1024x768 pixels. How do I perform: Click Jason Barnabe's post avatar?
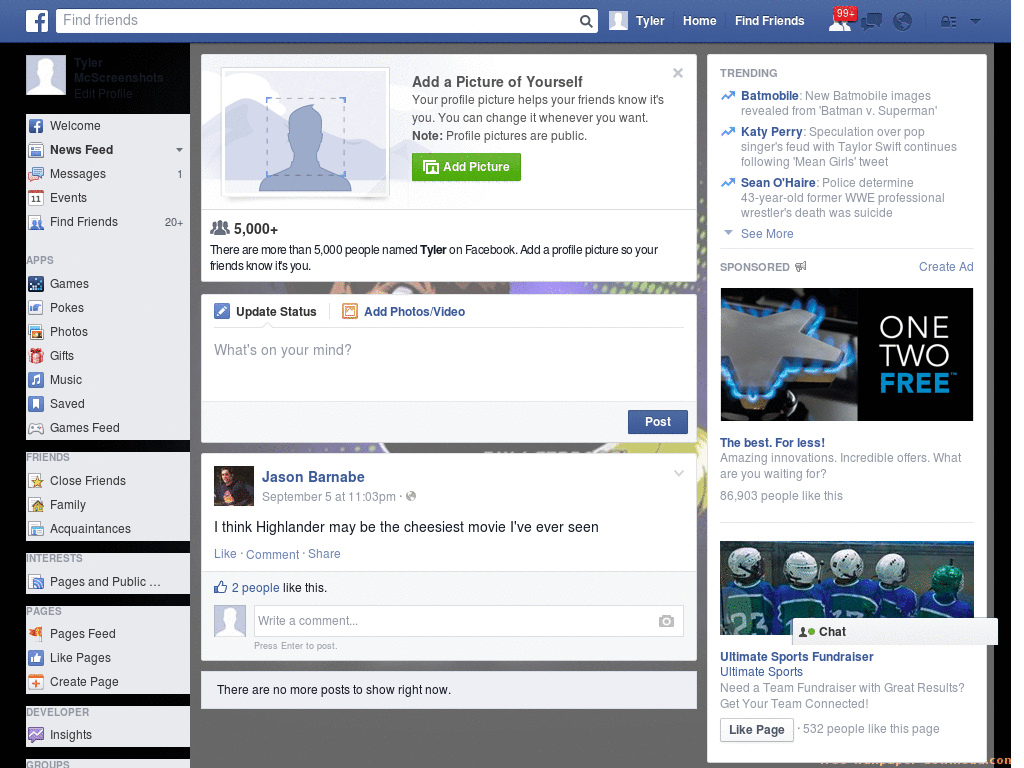pyautogui.click(x=234, y=486)
